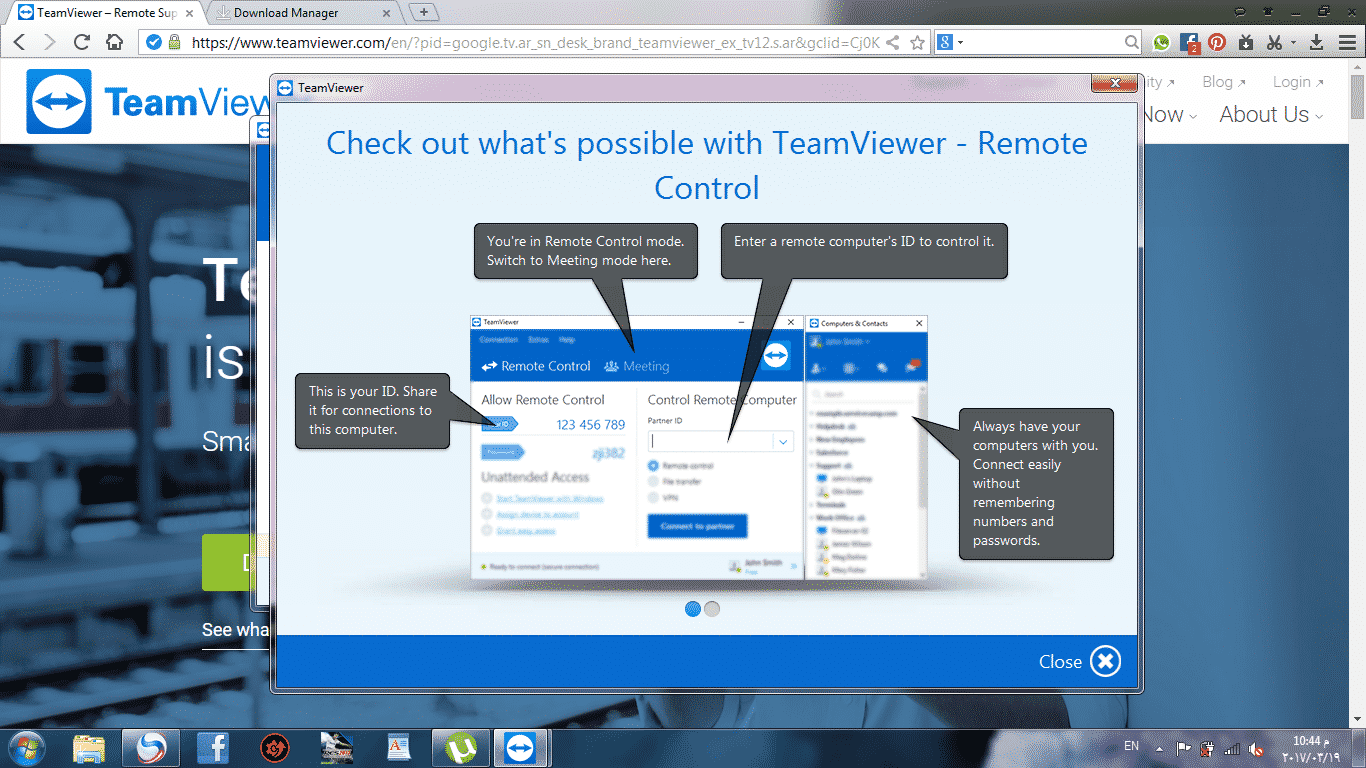
Task: Select the second slide indicator dot
Action: click(x=712, y=609)
